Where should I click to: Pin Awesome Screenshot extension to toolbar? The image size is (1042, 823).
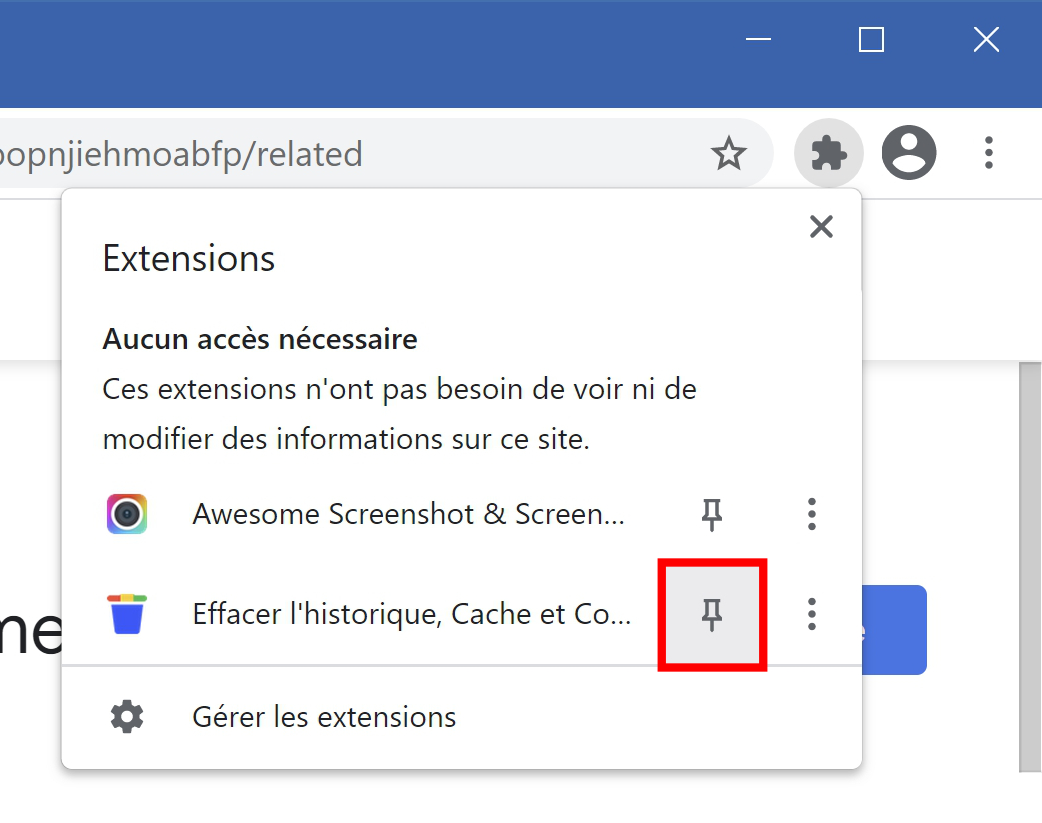pyautogui.click(x=712, y=514)
